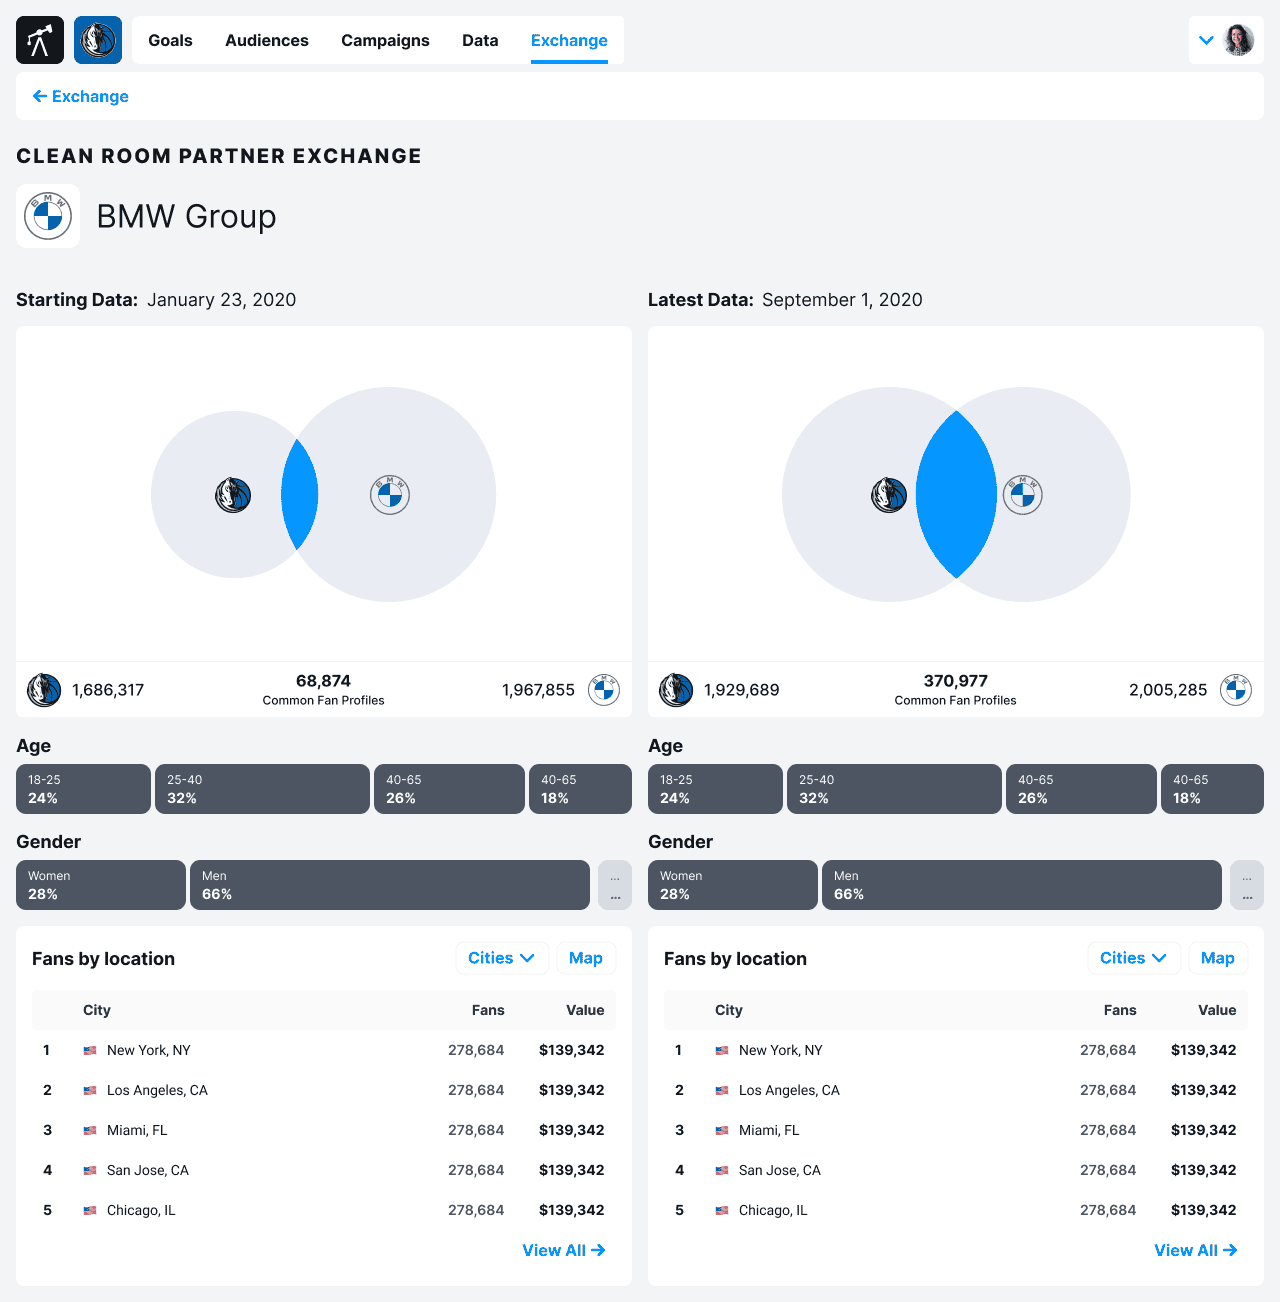Open Cities dropdown in starting data panel

[501, 958]
